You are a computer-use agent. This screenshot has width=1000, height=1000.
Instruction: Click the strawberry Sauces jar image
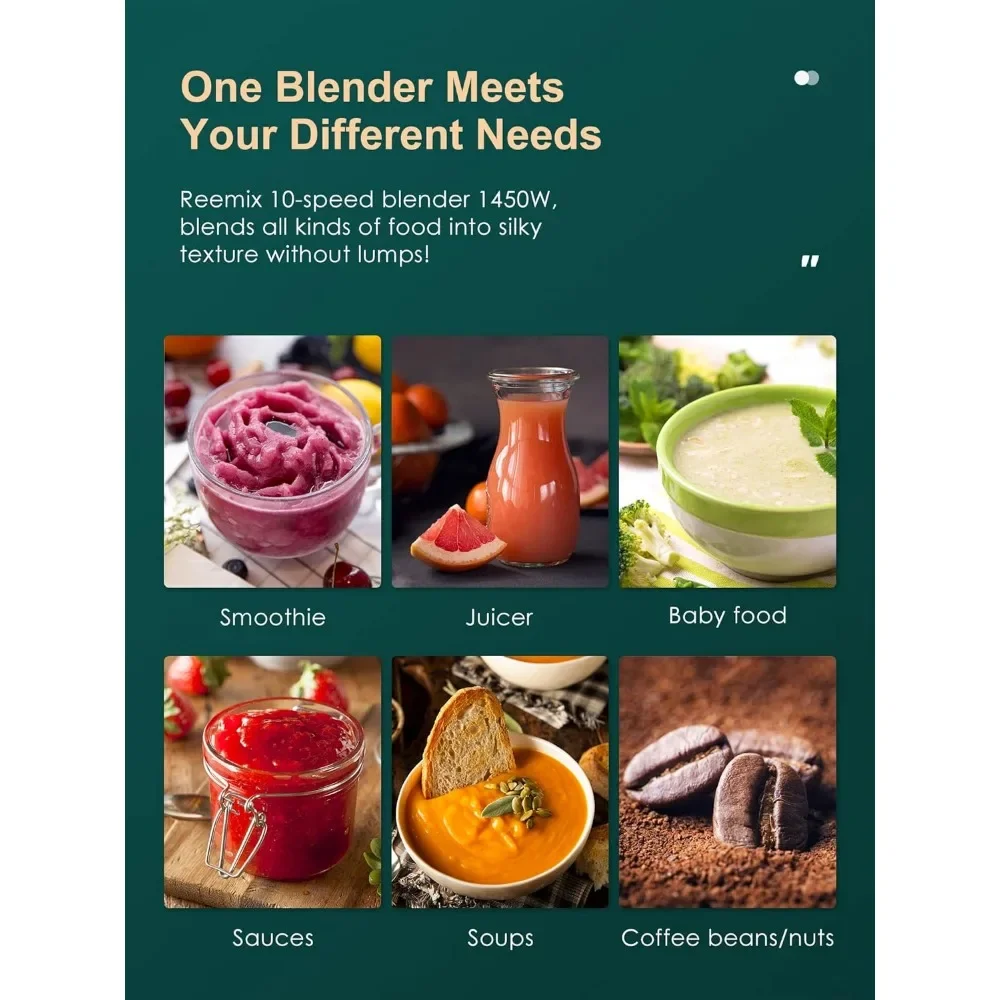click(x=272, y=782)
